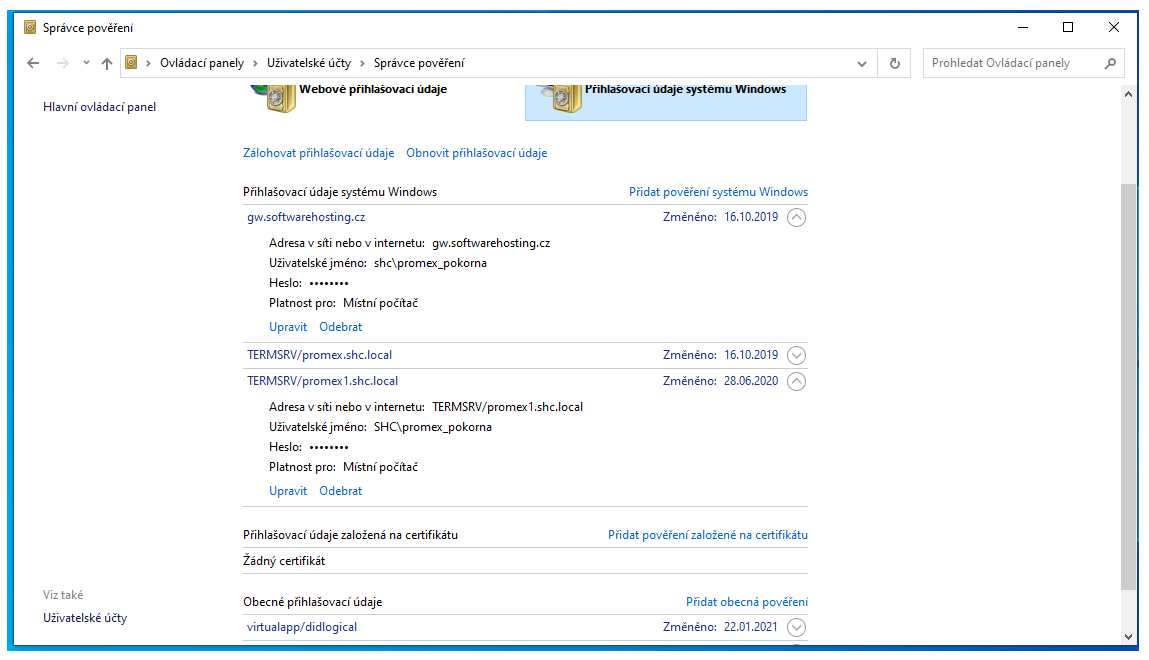
Task: Click Zálohovat přihlašovací údaje link
Action: (318, 153)
